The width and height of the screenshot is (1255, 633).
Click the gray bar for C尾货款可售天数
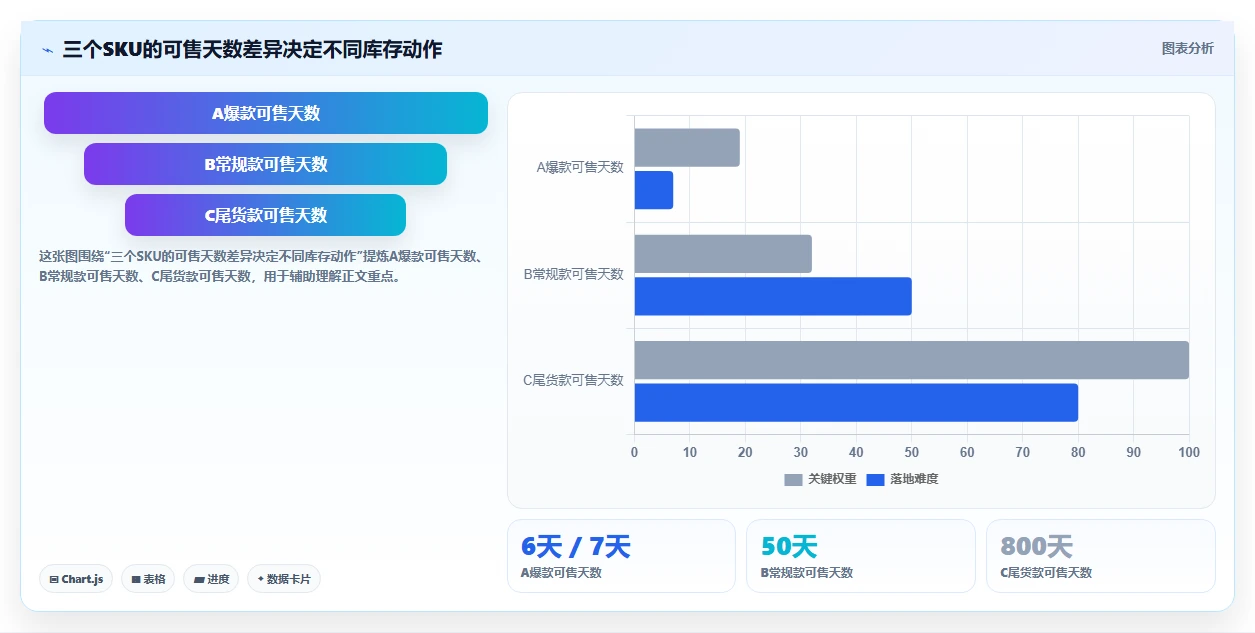point(912,360)
